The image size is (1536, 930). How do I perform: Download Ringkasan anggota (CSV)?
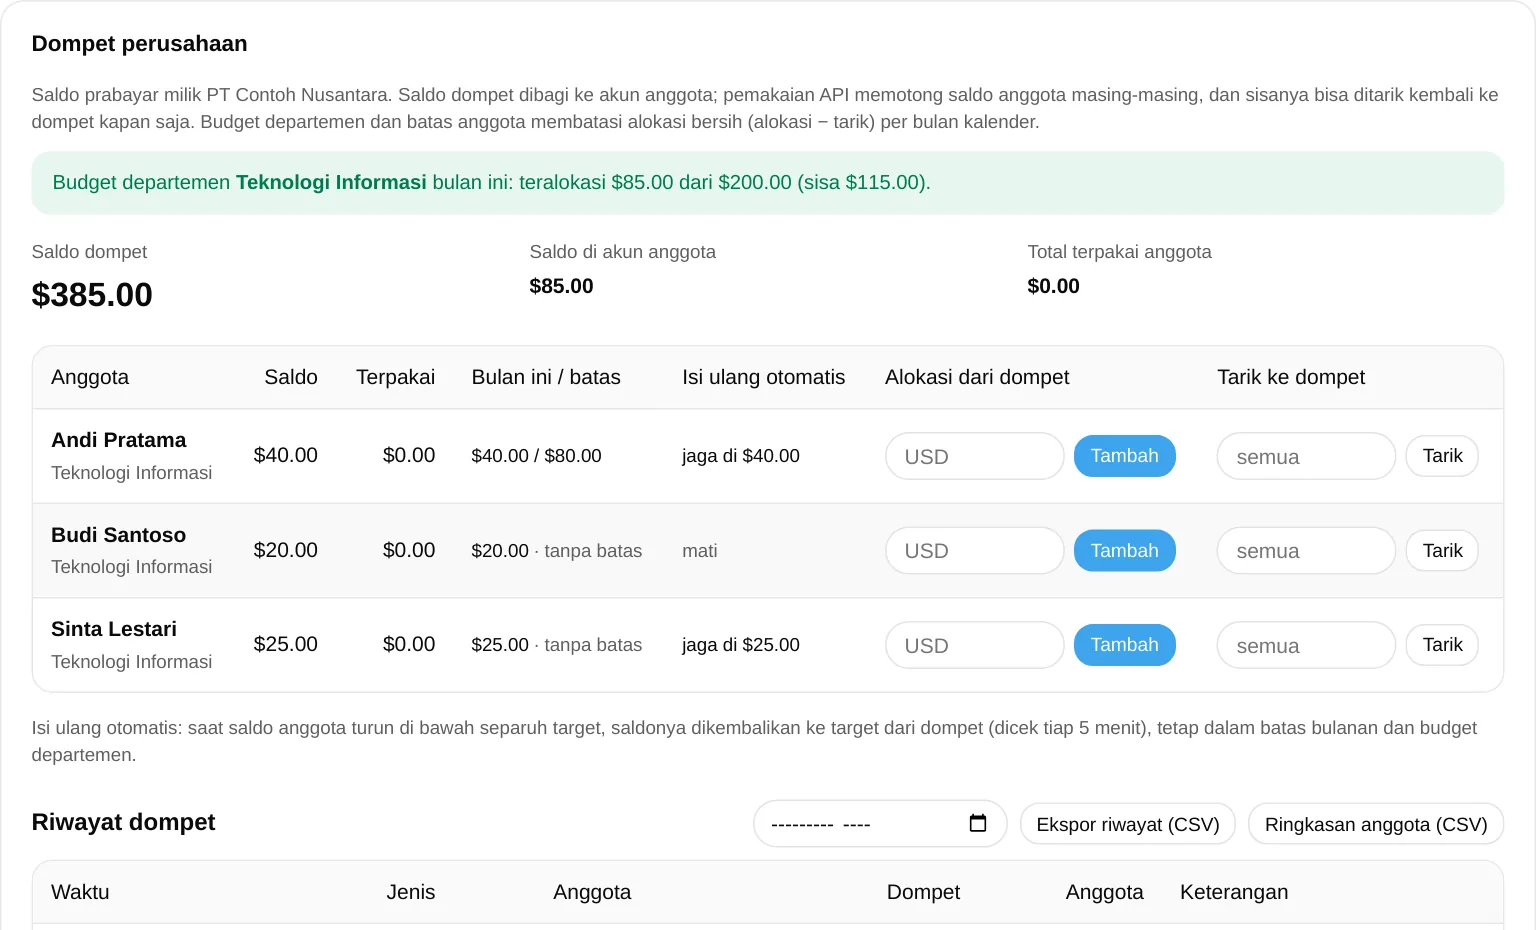pyautogui.click(x=1376, y=824)
